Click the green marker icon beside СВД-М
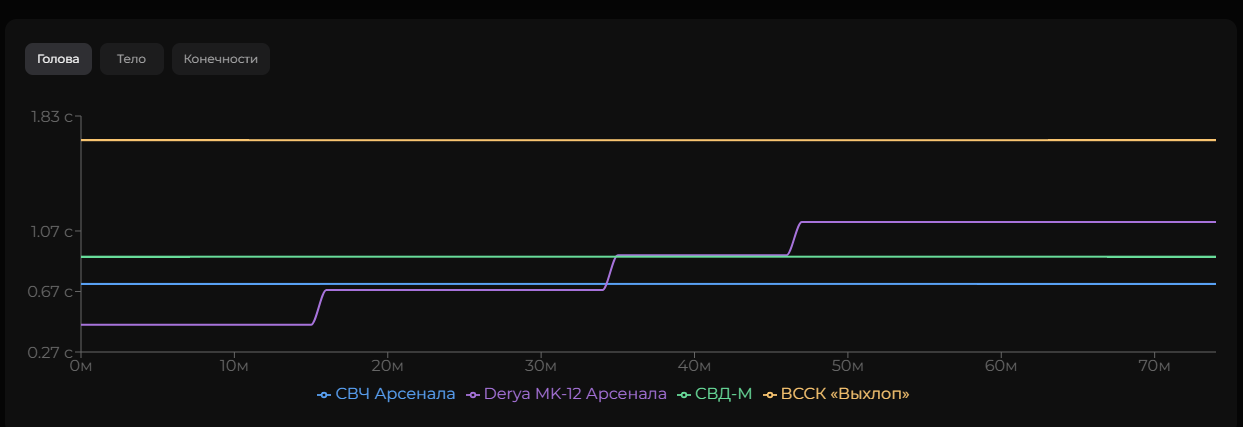This screenshot has height=427, width=1243. pyautogui.click(x=684, y=395)
